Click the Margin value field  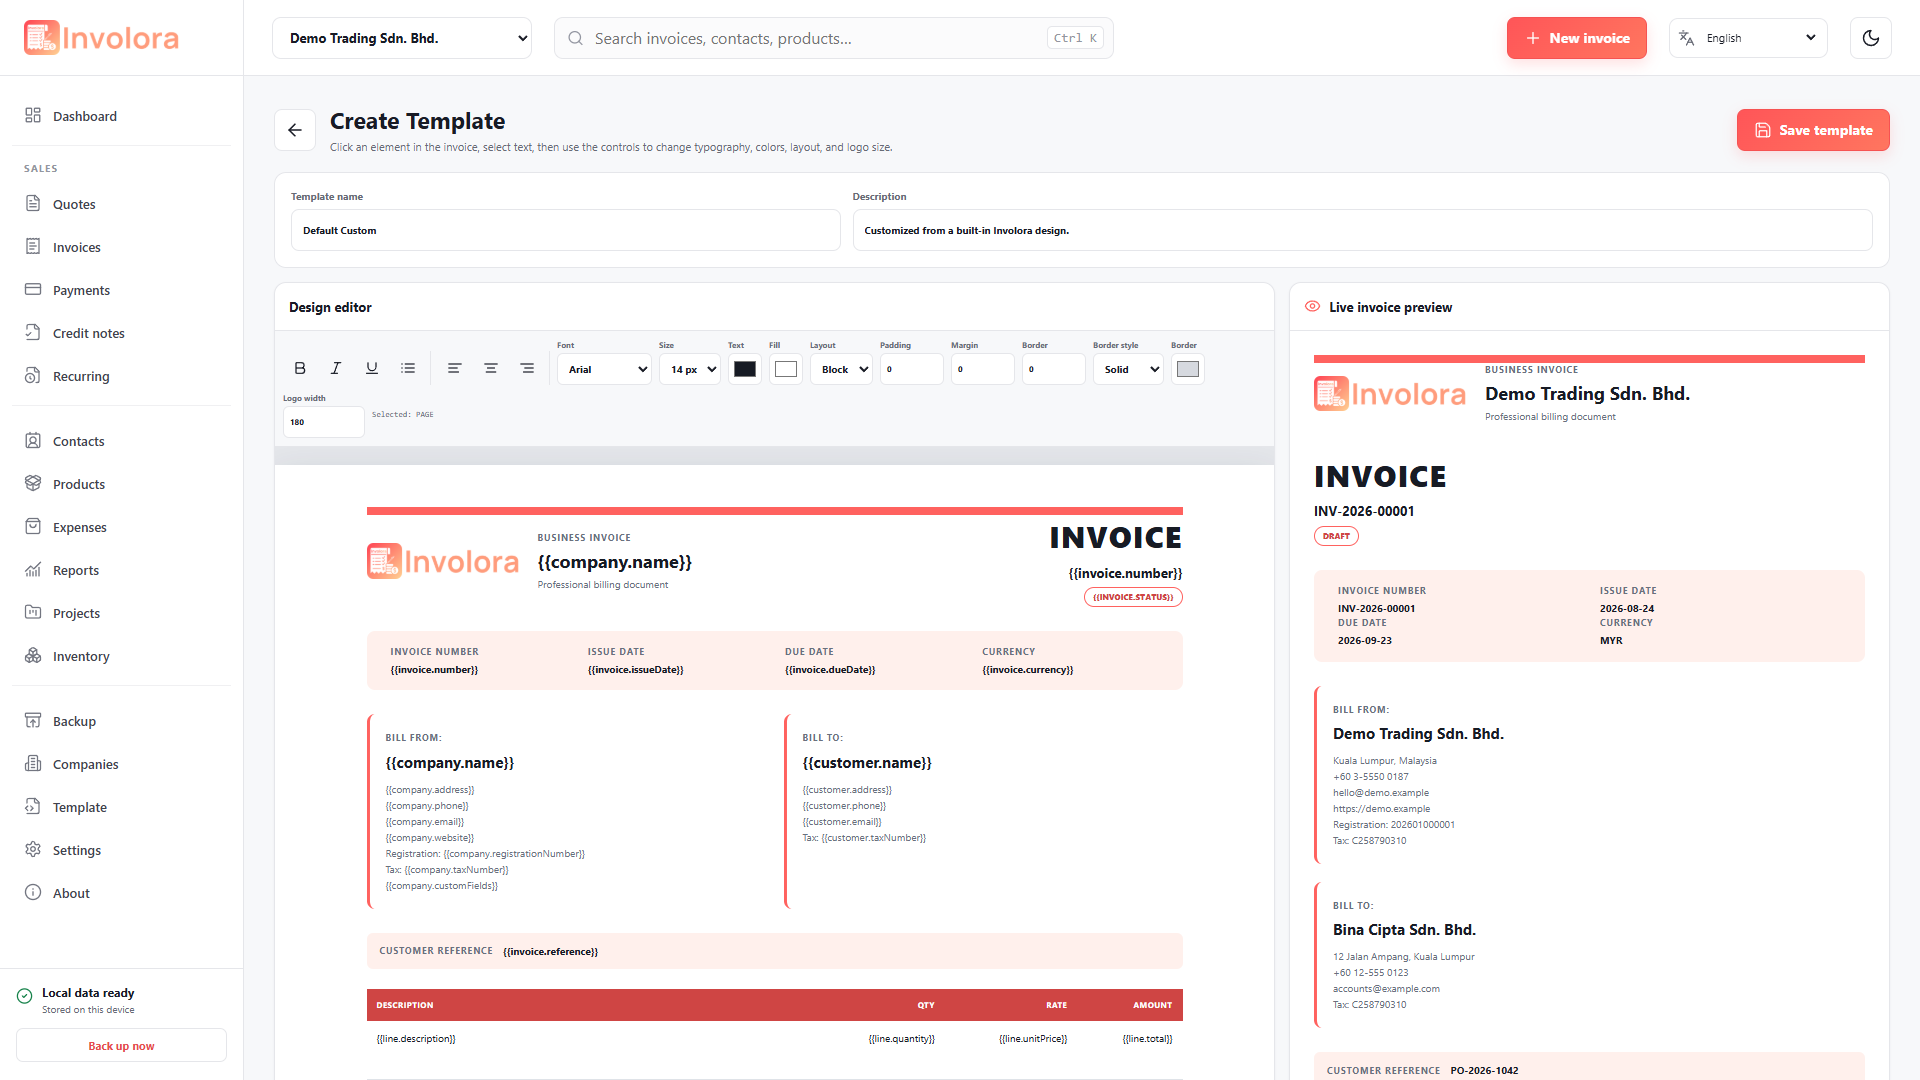(982, 369)
